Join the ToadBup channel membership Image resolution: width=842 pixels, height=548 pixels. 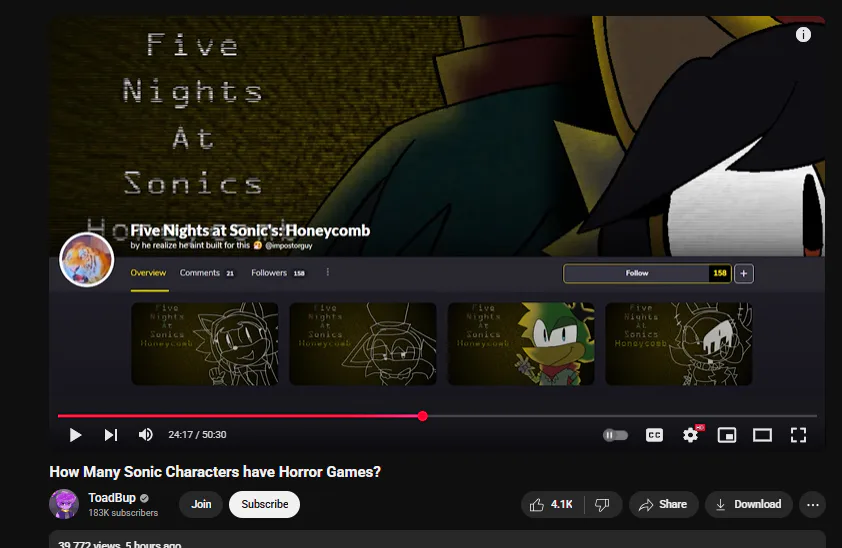201,505
